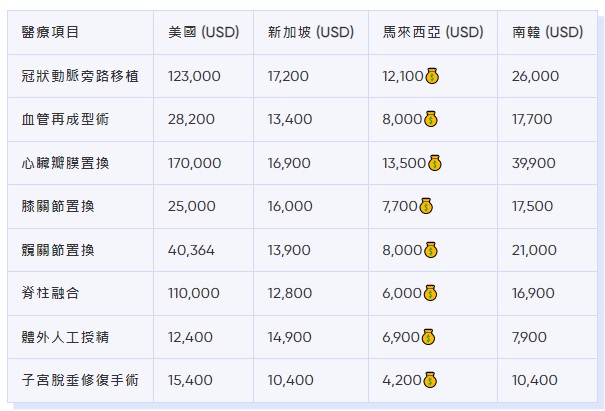The image size is (605, 411).
Task: Click money bag icon in 髖關節置換 row
Action: 430,250
